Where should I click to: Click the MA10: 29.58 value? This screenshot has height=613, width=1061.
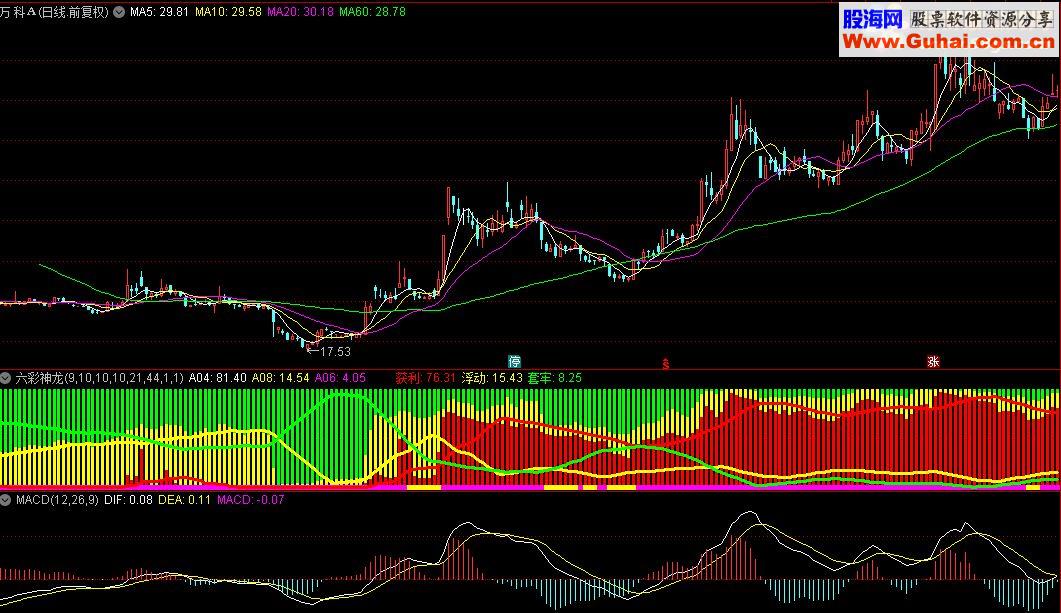point(228,12)
